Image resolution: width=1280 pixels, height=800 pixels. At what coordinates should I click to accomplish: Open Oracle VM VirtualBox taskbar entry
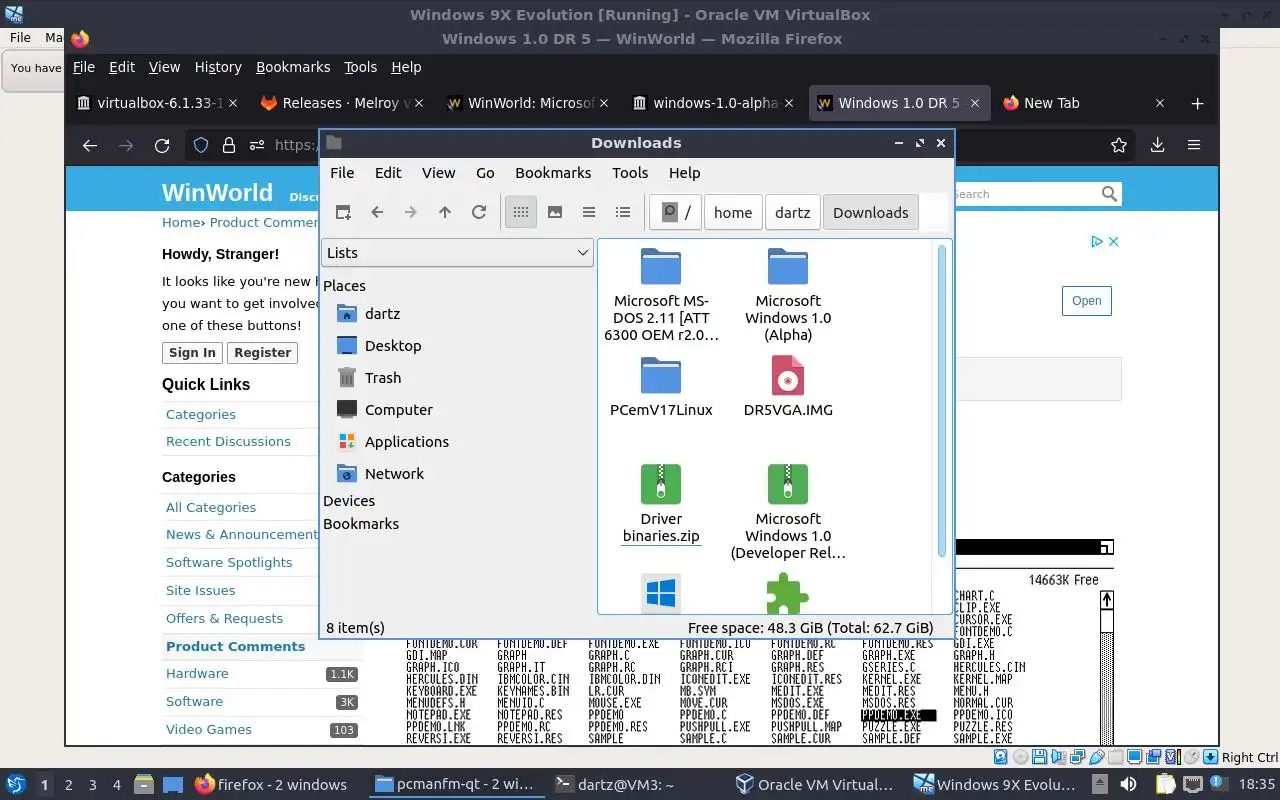tap(817, 785)
